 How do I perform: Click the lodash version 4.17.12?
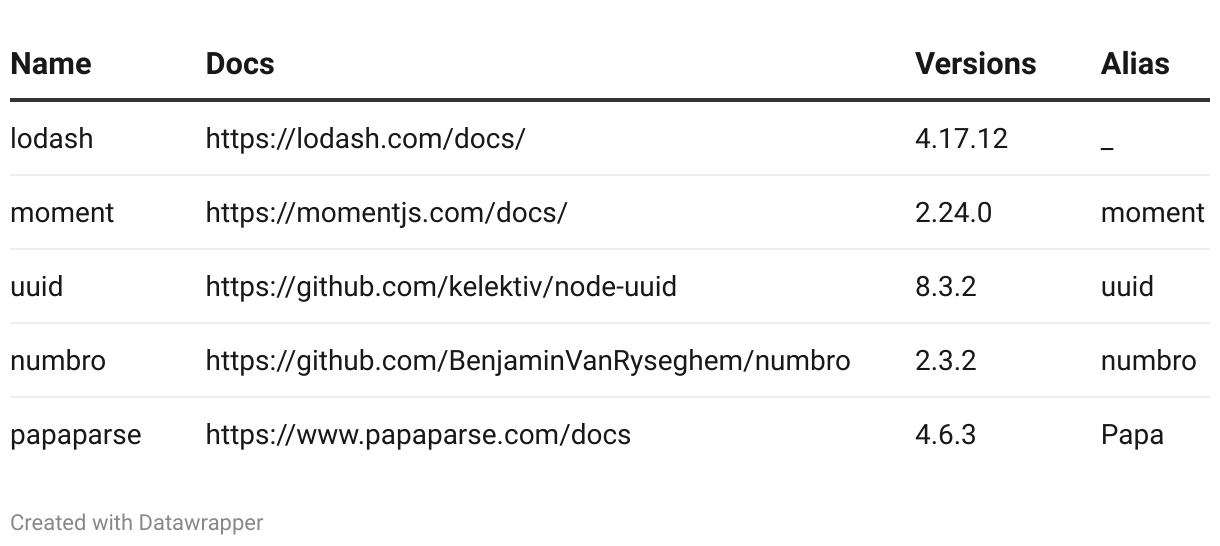961,138
